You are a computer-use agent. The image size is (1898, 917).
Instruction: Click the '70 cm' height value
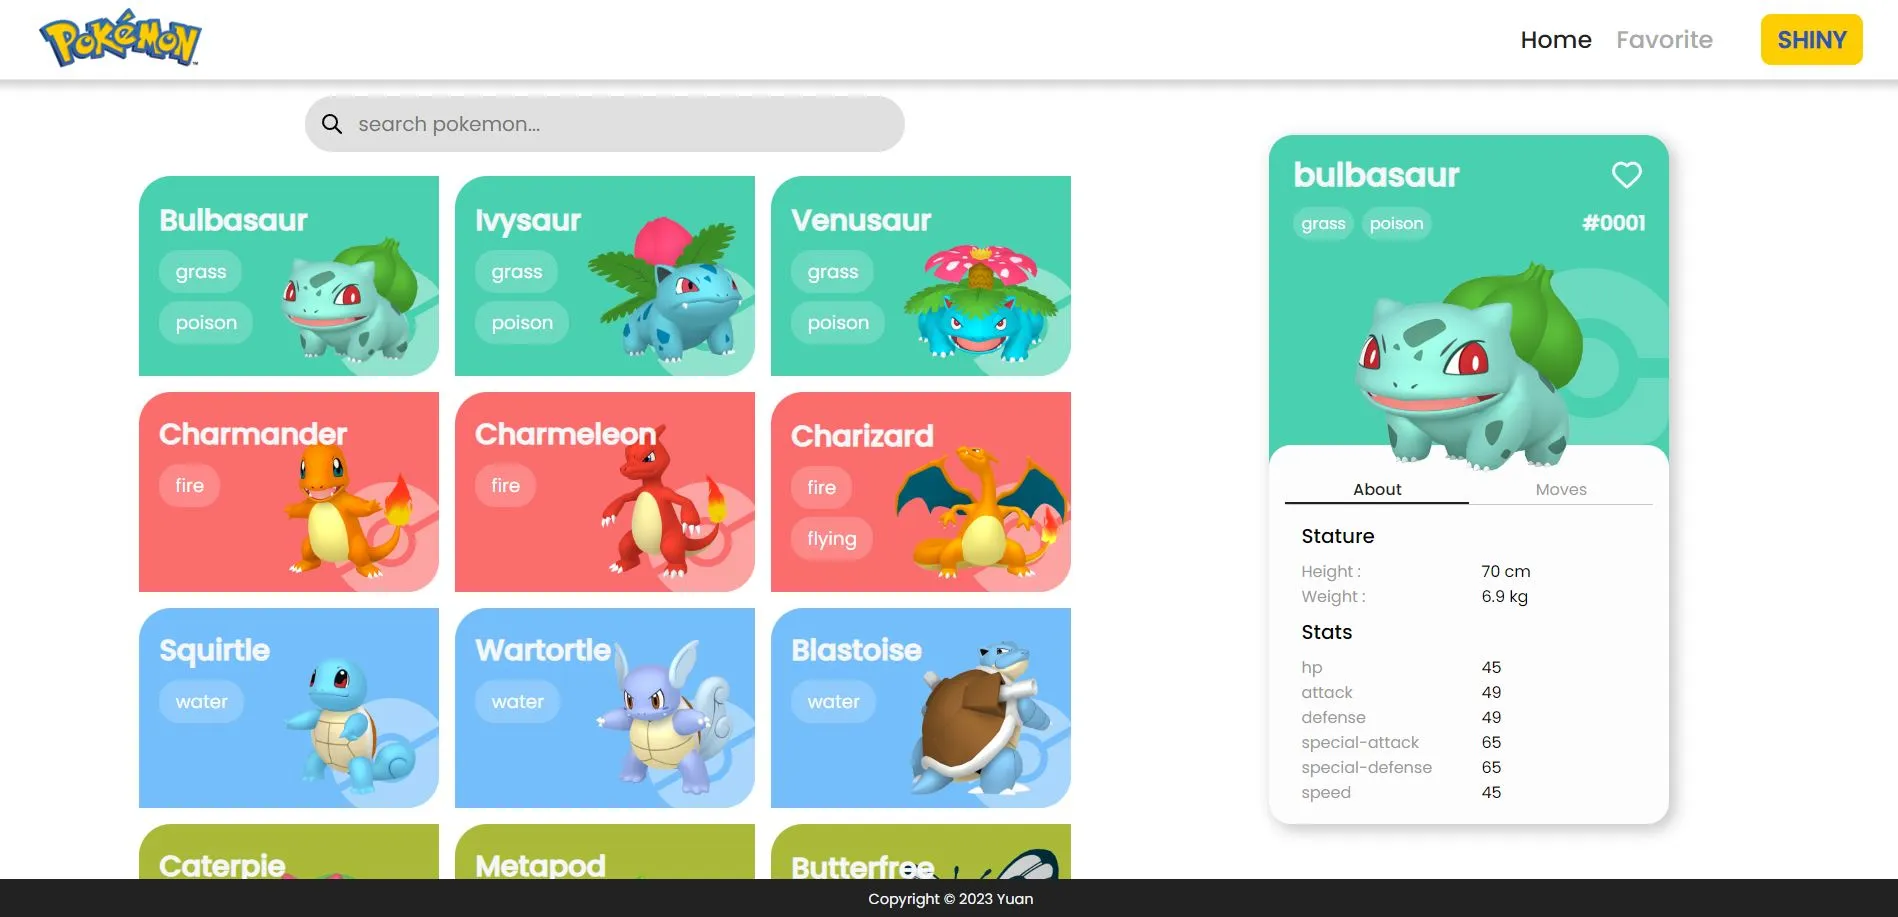1505,572
